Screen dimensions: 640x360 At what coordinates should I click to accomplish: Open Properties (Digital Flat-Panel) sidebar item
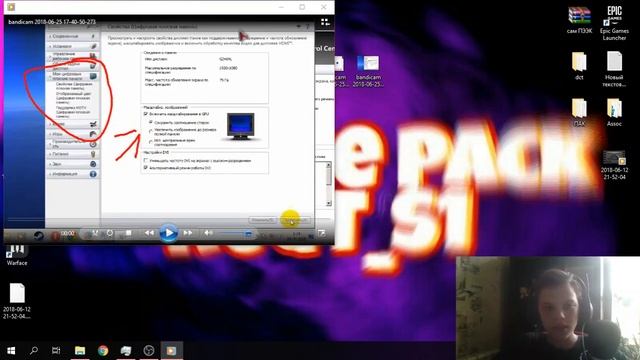click(74, 86)
